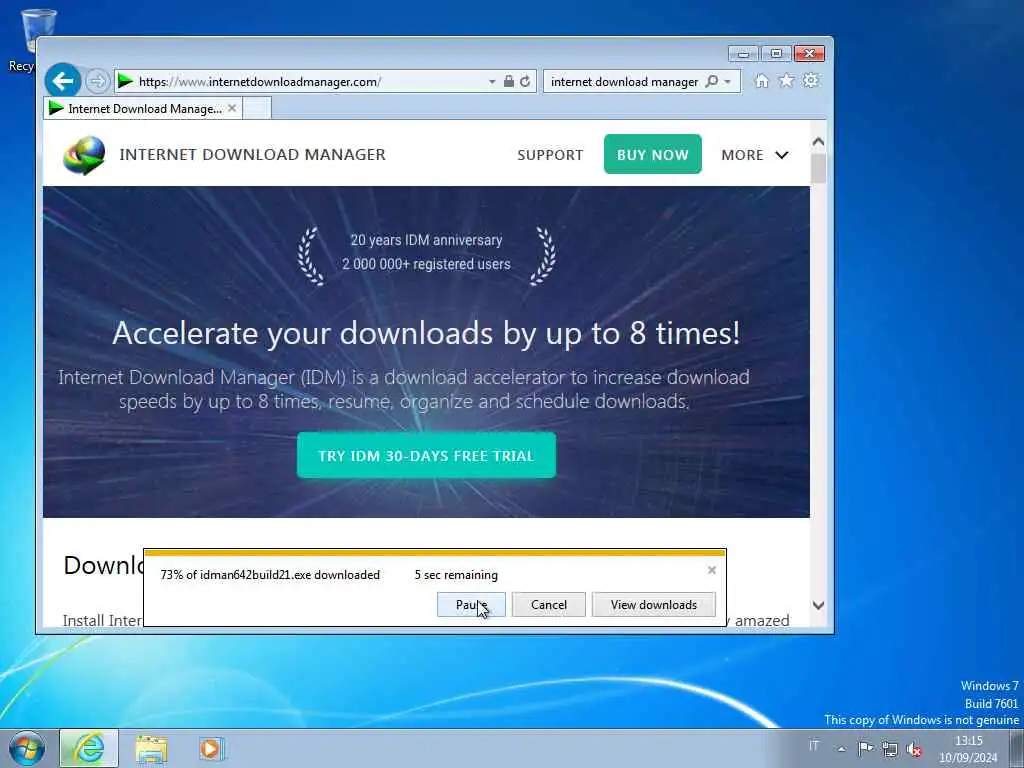Click TRY IDM 30-DAYS FREE TRIAL button

click(x=426, y=455)
